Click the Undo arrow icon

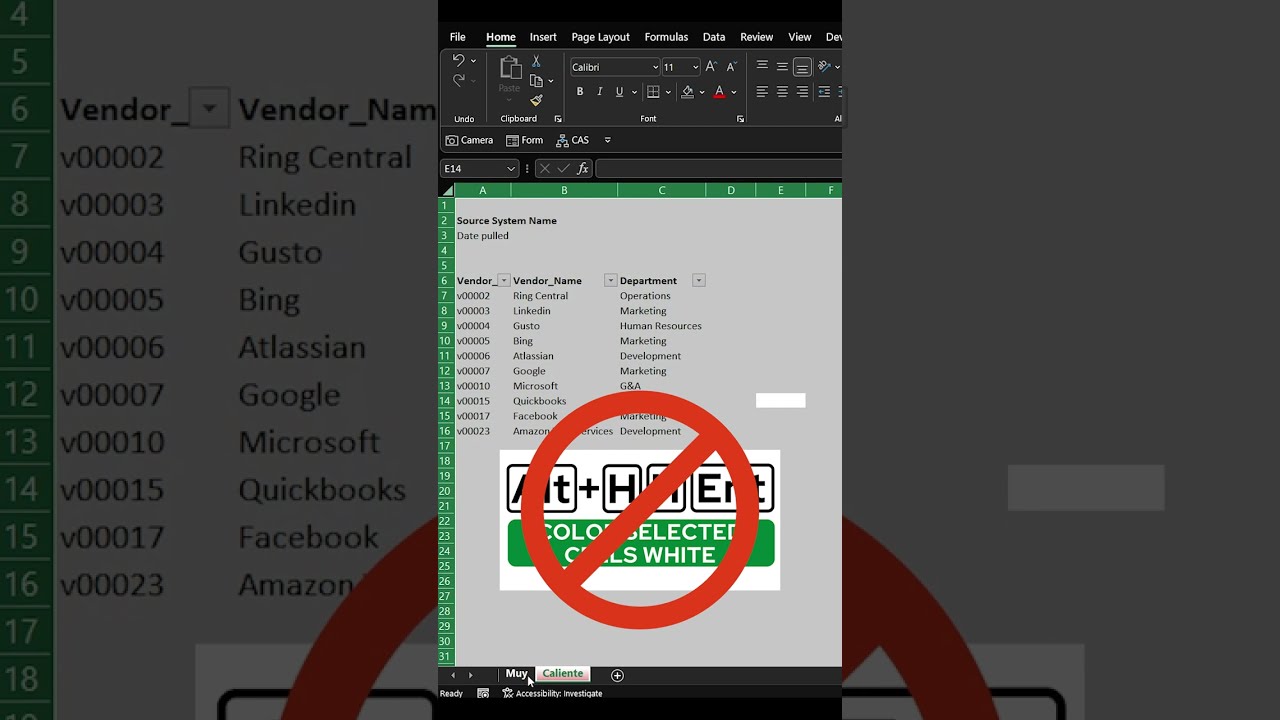tap(458, 61)
